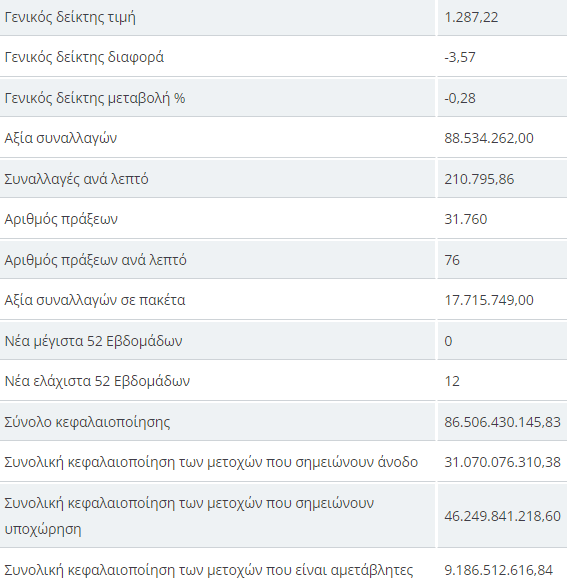The width and height of the screenshot is (567, 584).
Task: Select the value 1.287,22
Action: tap(471, 18)
